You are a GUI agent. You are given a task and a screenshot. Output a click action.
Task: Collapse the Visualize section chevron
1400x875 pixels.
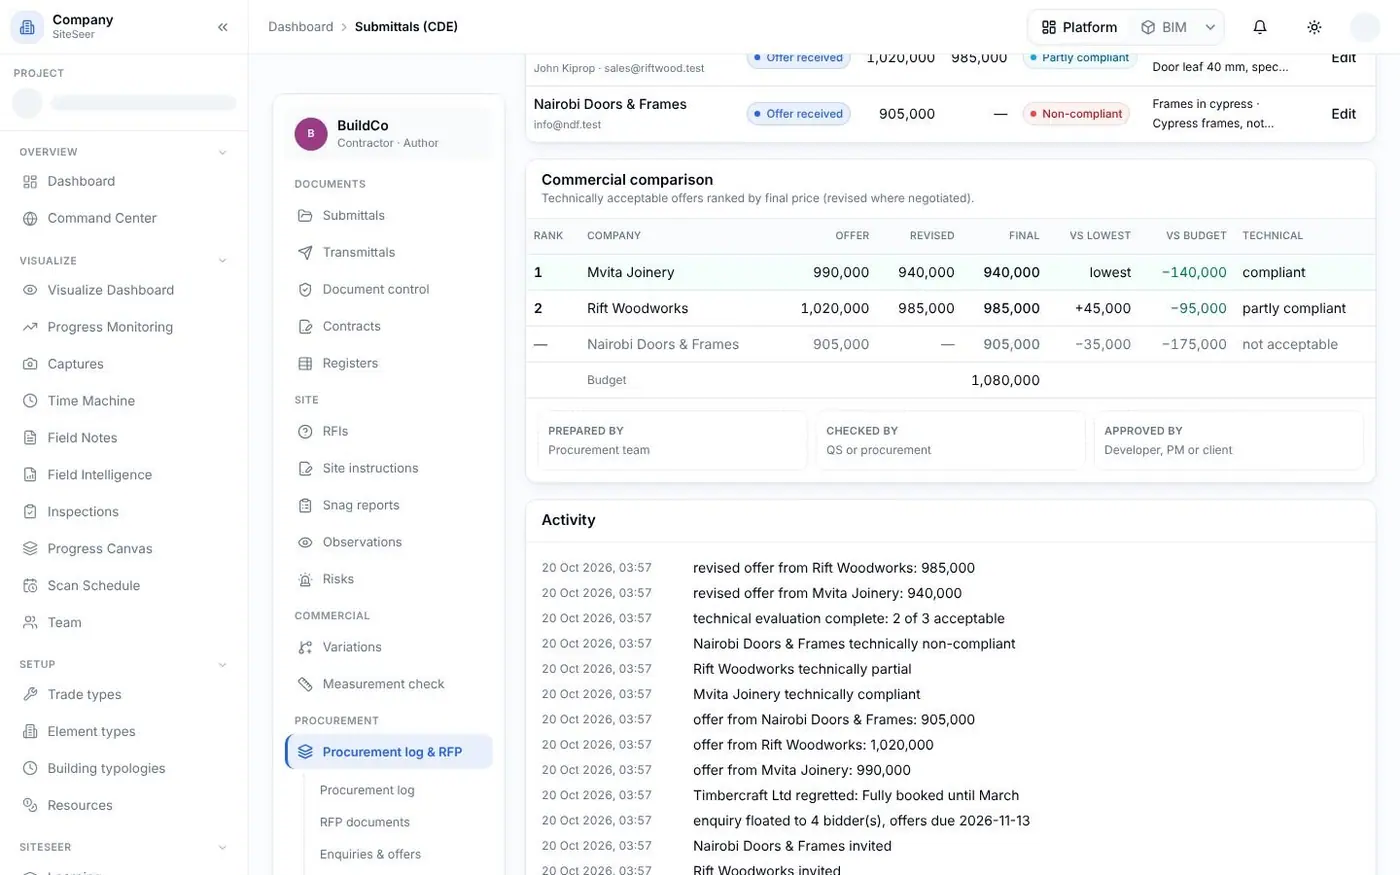222,261
